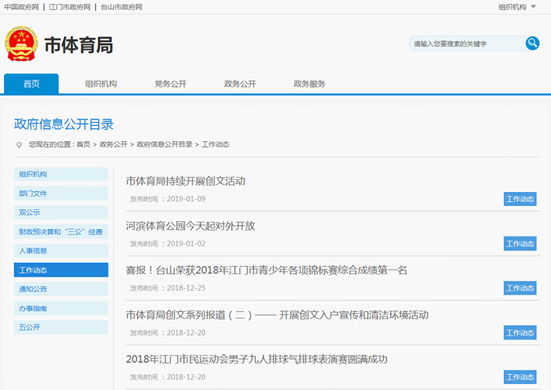This screenshot has height=390, width=551.
Task: Open the 政务服务 navigation tab
Action: coord(310,84)
